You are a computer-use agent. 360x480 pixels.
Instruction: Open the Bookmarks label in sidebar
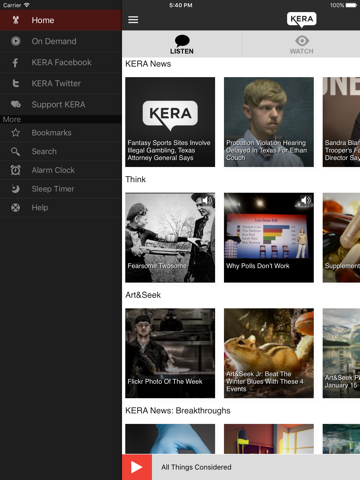click(51, 133)
